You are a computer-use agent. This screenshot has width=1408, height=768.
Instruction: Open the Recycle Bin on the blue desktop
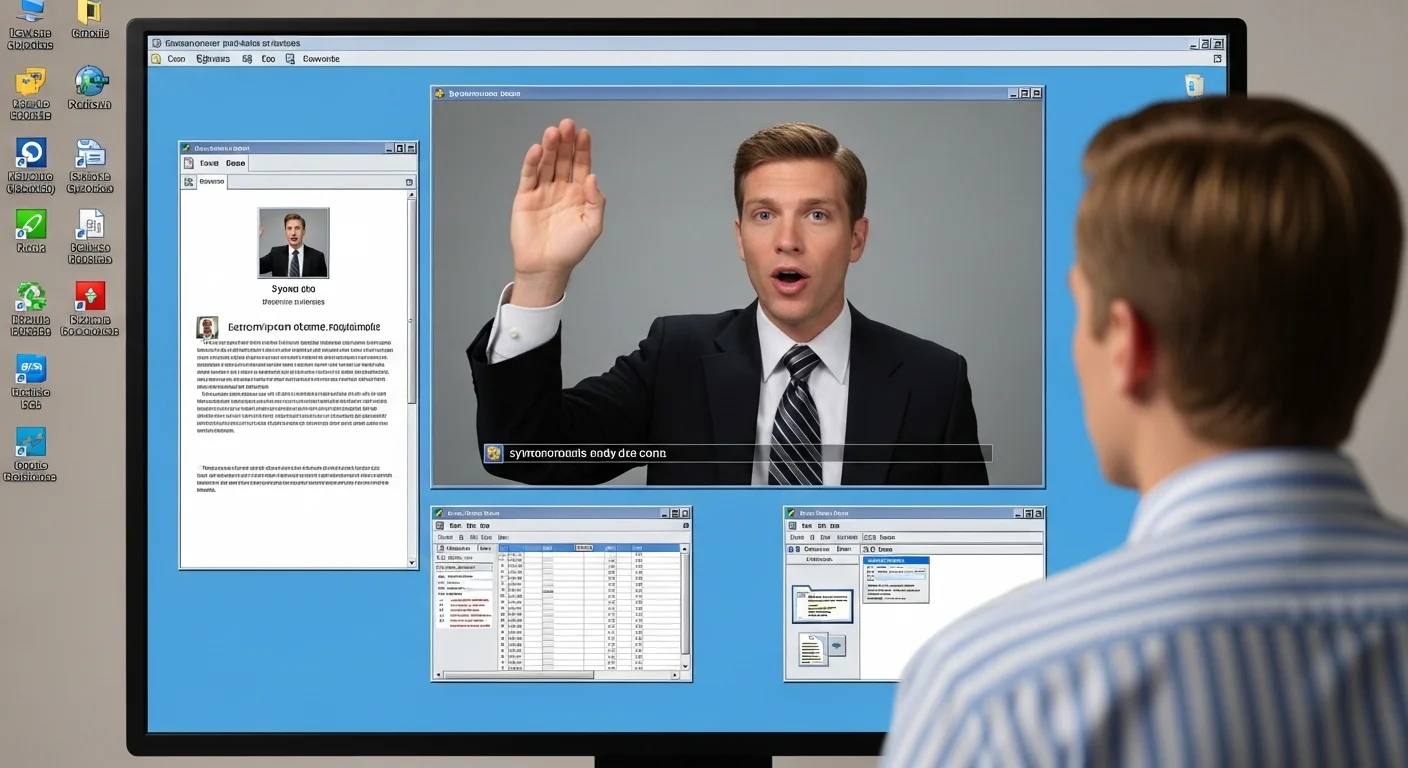pos(1193,85)
